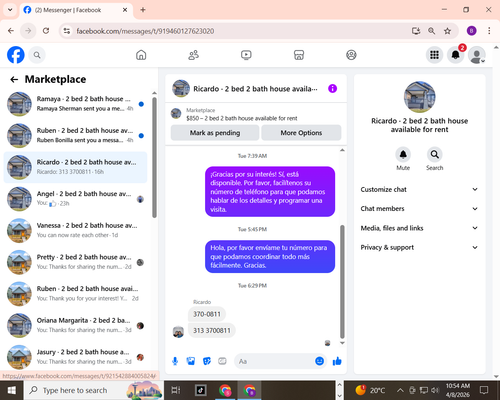
Task: Open the Oriana Margarita conversation
Action: pos(75,325)
